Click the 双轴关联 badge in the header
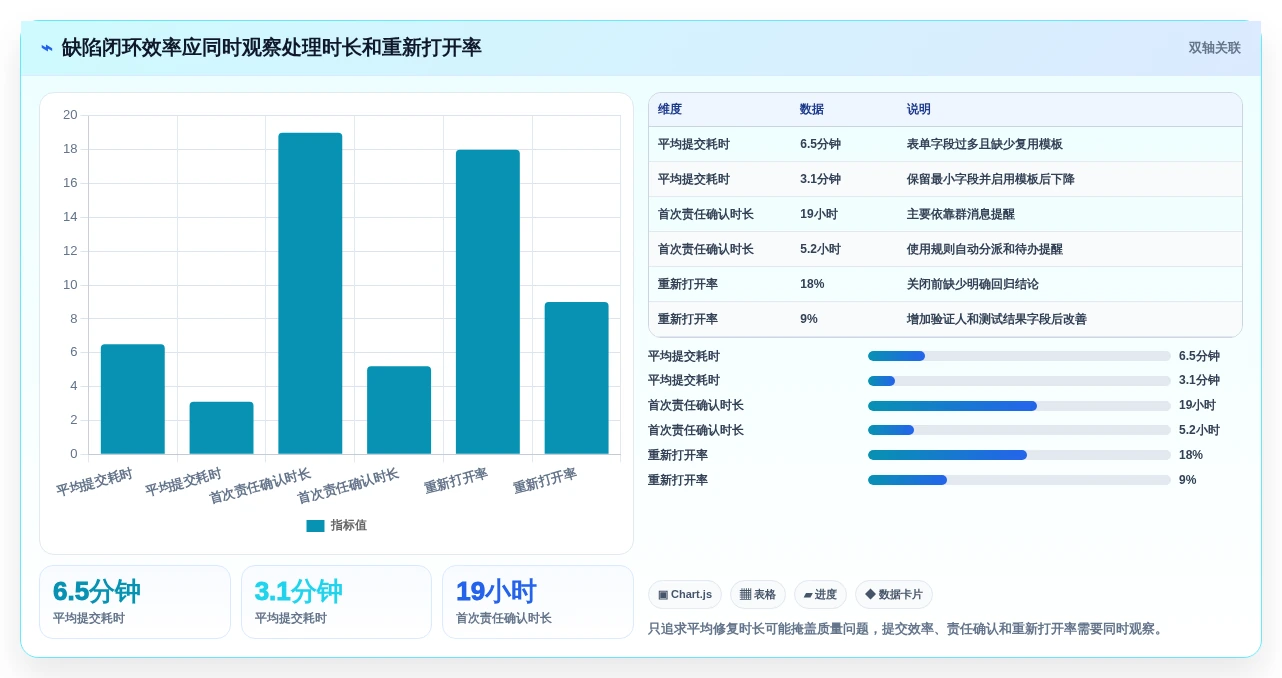This screenshot has height=678, width=1282. click(1214, 48)
